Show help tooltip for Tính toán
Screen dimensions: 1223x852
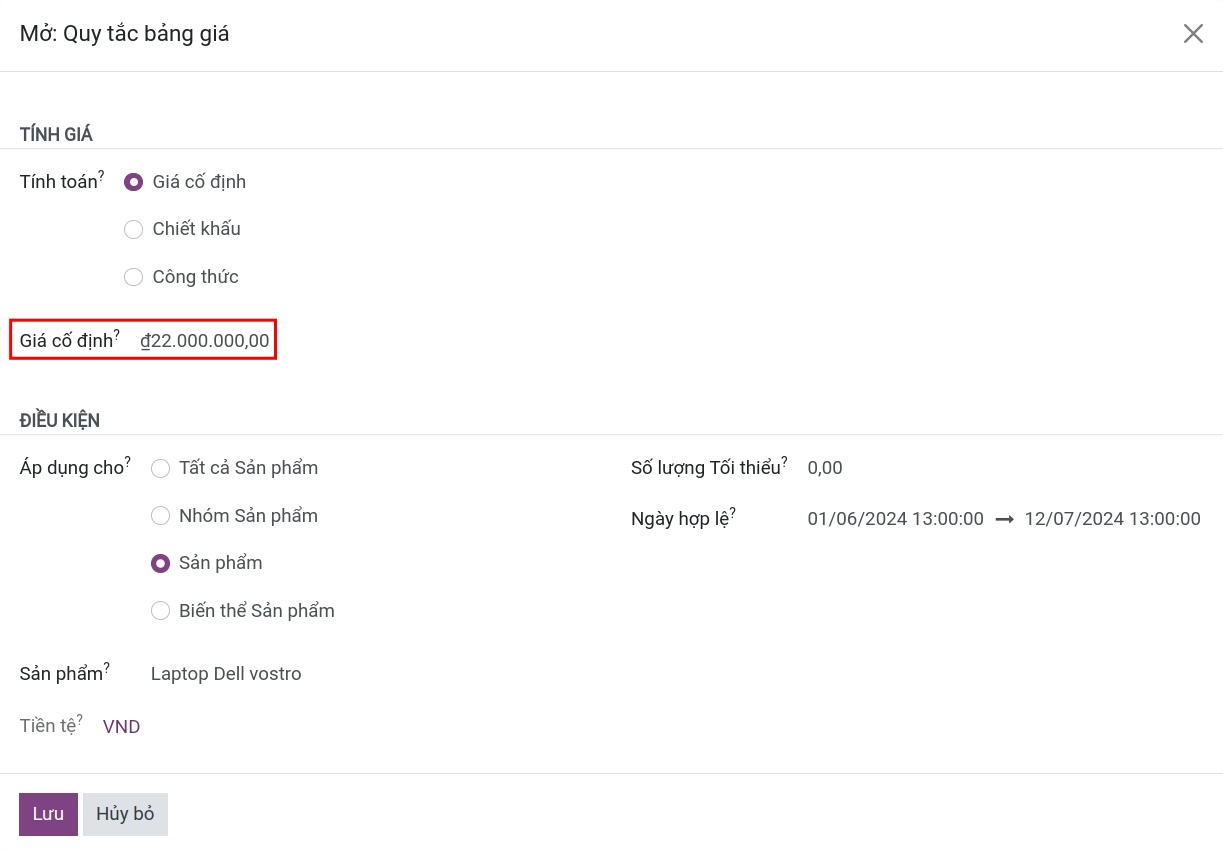[x=101, y=174]
